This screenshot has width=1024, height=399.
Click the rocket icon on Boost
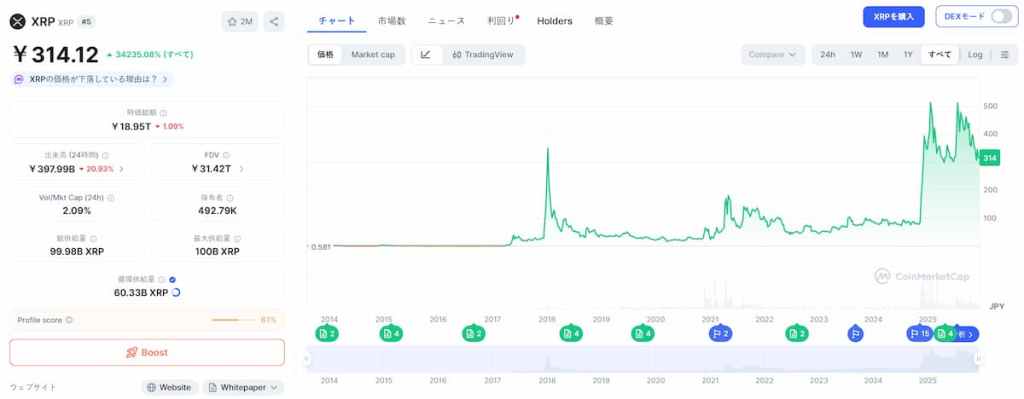coord(131,353)
